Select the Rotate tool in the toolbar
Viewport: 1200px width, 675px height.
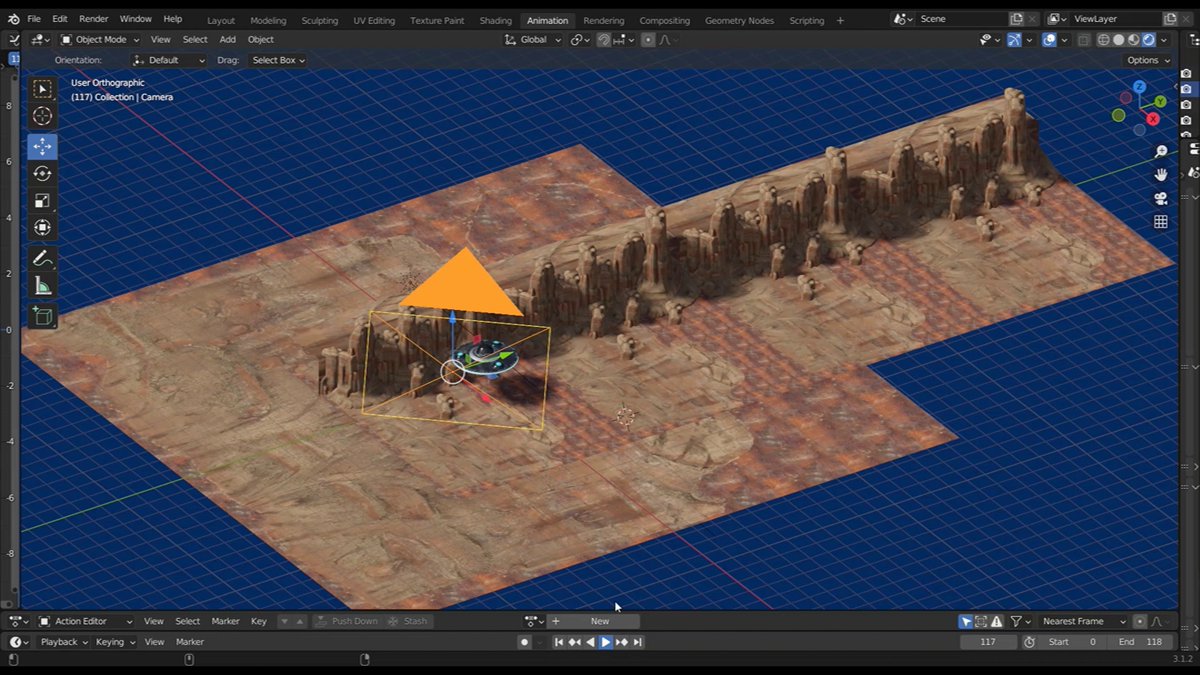pos(43,173)
